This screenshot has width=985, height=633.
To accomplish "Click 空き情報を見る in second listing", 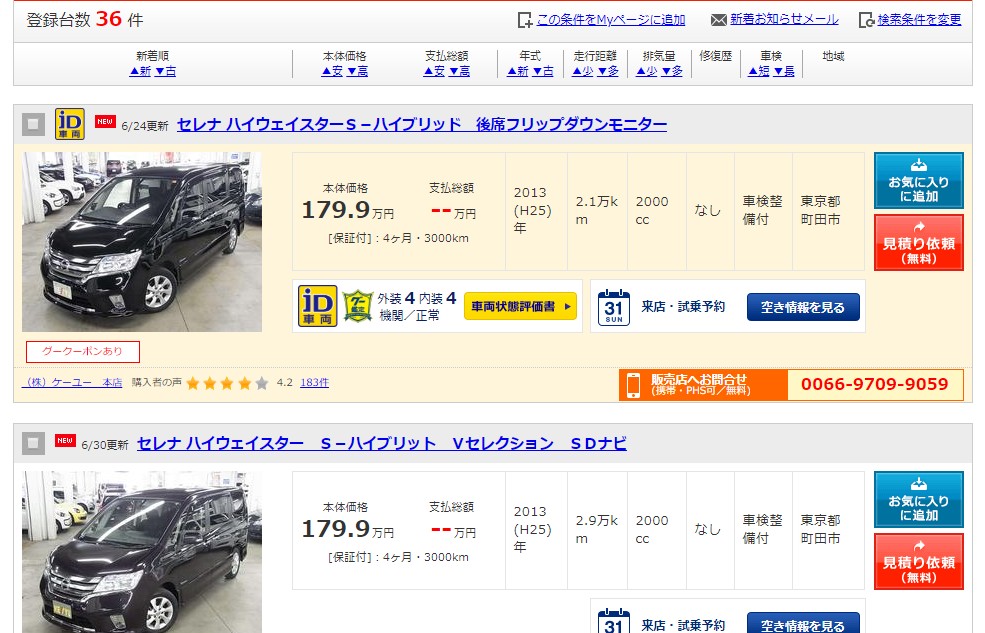I will [x=803, y=623].
